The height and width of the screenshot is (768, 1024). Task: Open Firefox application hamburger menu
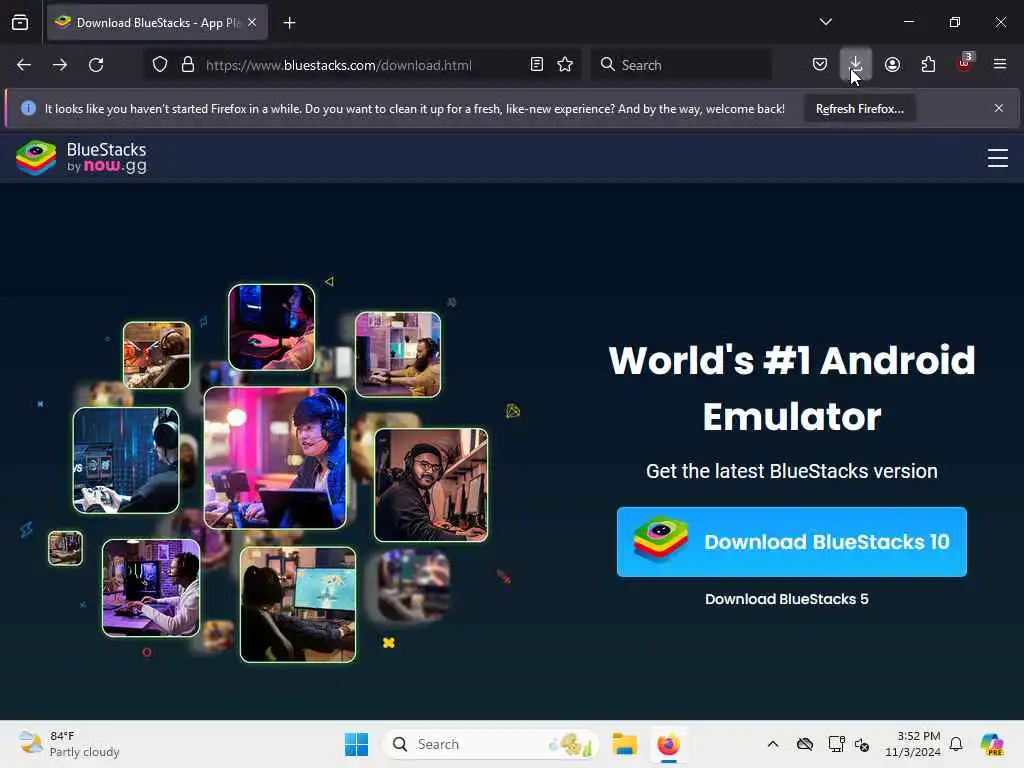pos(1000,64)
